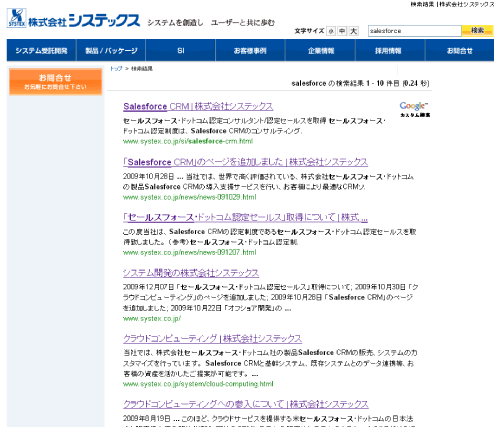Open クラウドコンピューティング | 株式会社システックス result
Screen dimensions: 500x427
click(212, 338)
